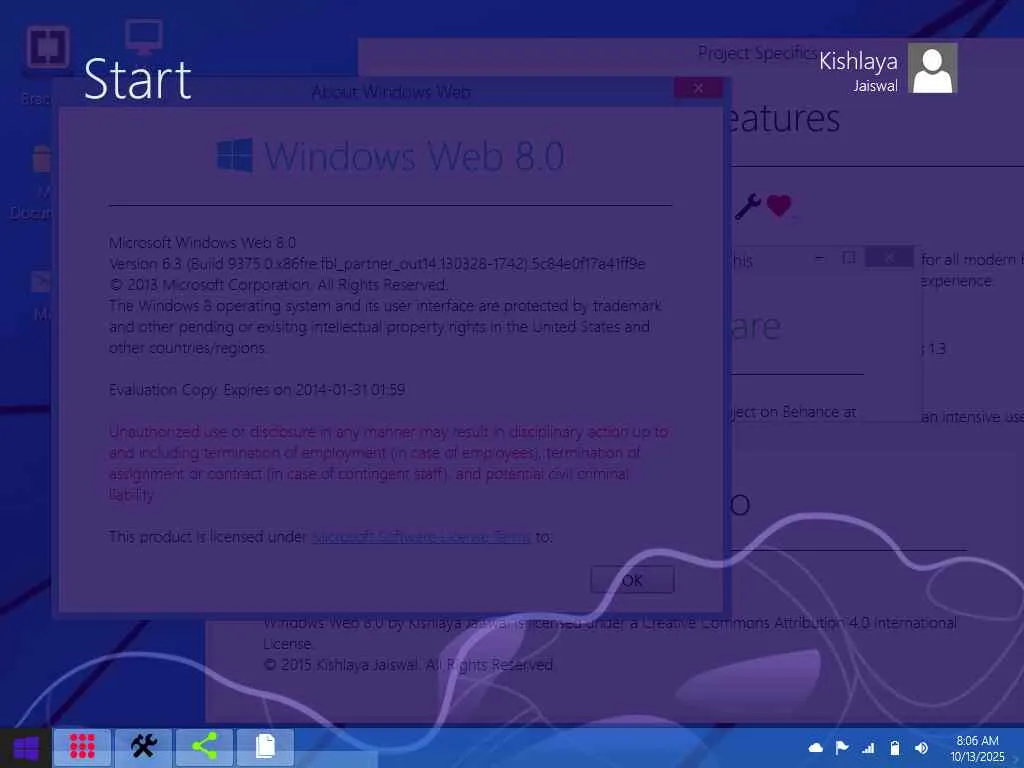Select the Unauthorized use warning paragraph

[x=389, y=463]
